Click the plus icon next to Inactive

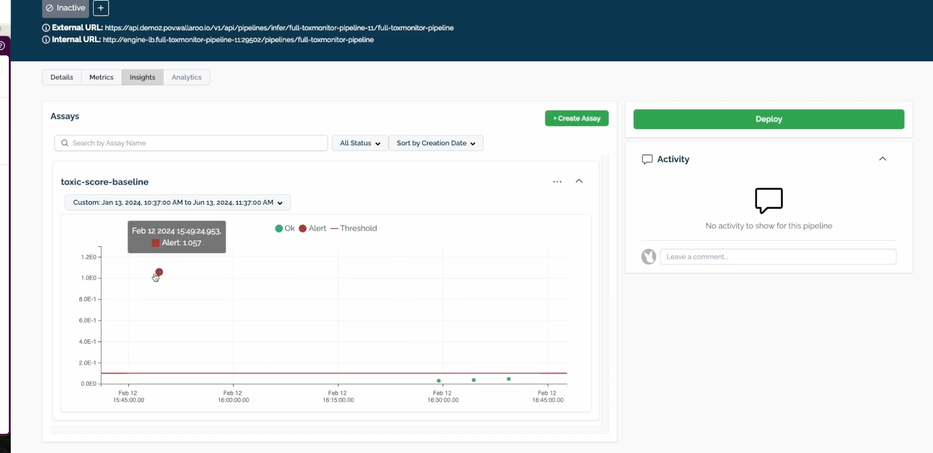[101, 8]
